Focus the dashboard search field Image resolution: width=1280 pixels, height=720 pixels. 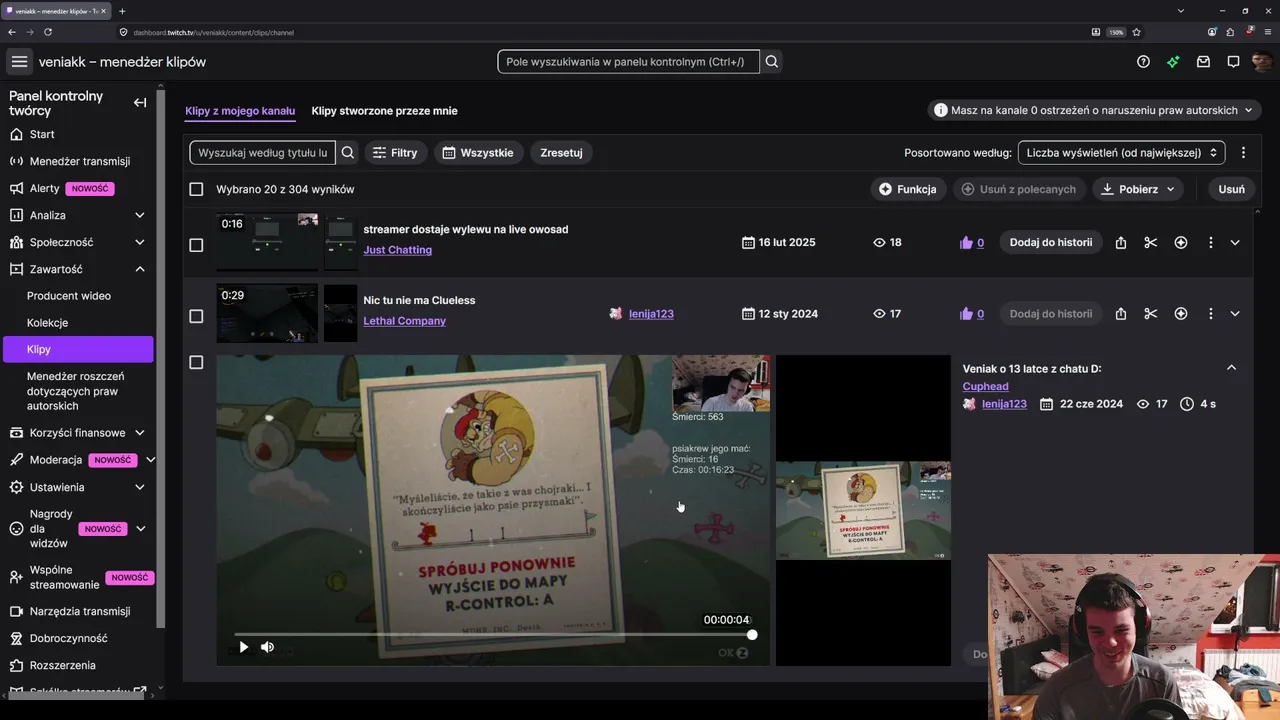point(629,62)
